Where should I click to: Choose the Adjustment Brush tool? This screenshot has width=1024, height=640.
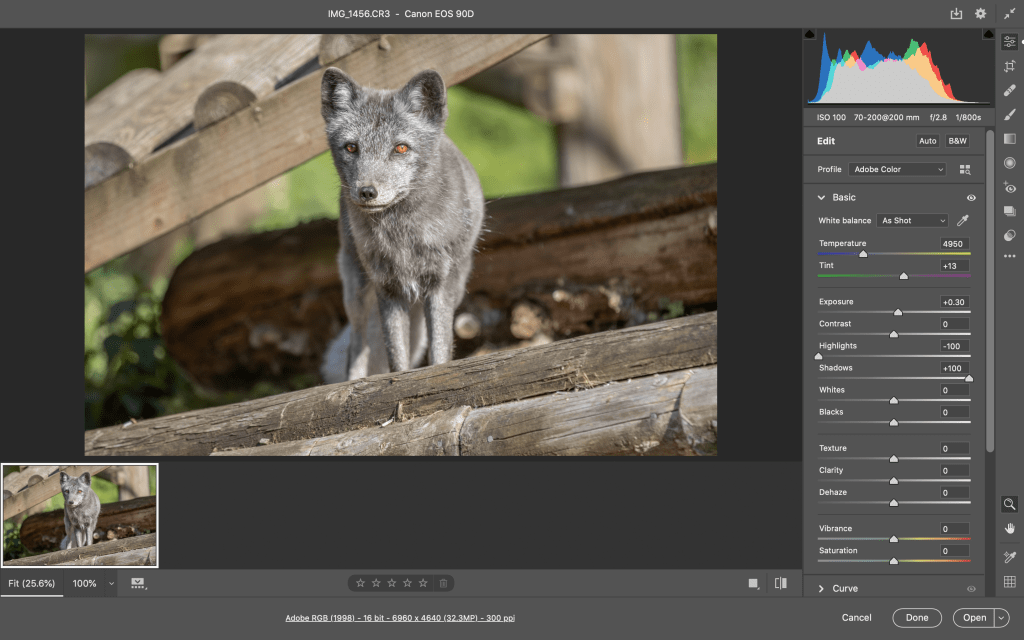[x=1010, y=114]
